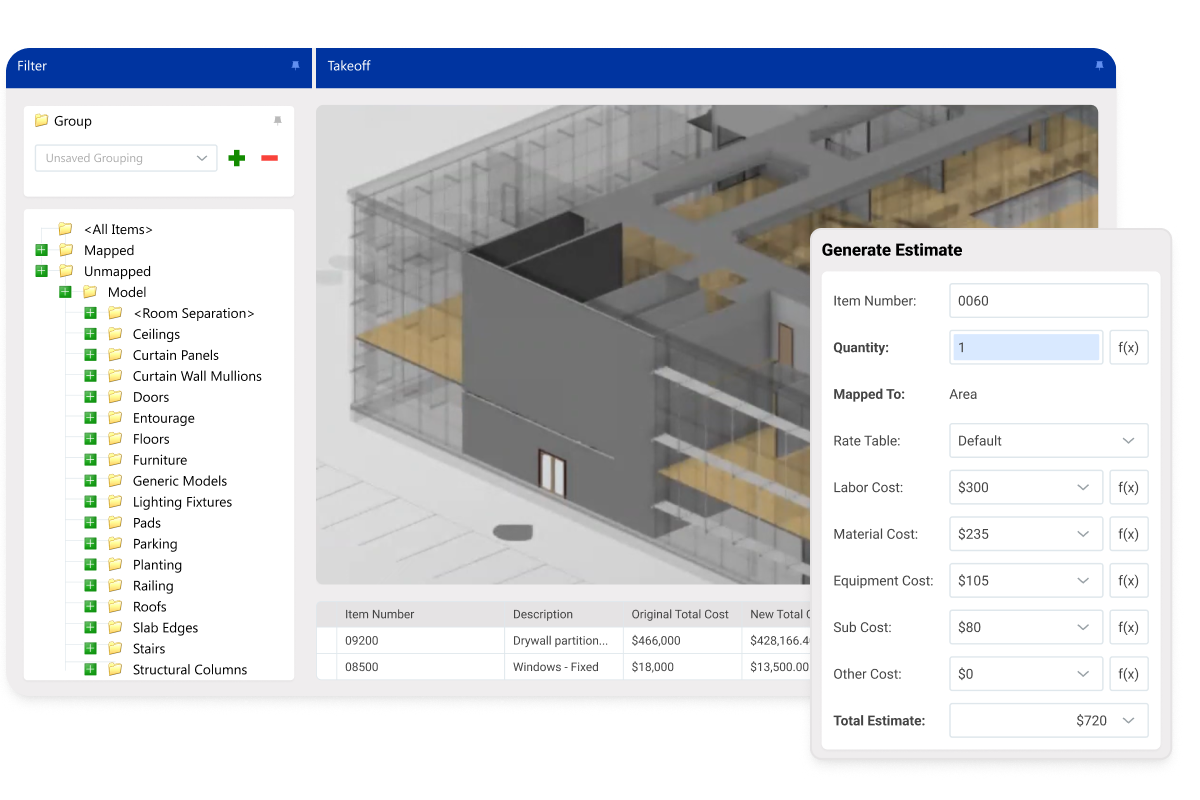The width and height of the screenshot is (1200, 800).
Task: Select the Stairs tree item
Action: coord(149,649)
